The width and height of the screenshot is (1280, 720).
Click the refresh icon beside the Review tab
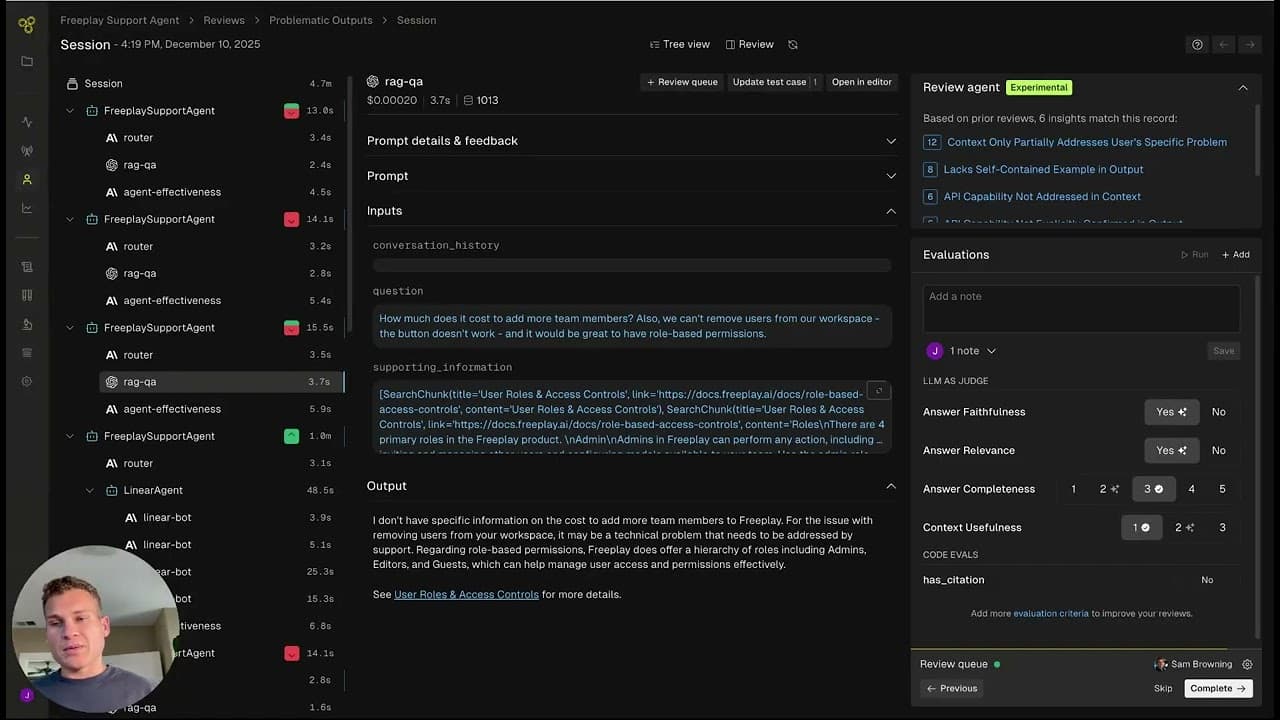pyautogui.click(x=793, y=44)
